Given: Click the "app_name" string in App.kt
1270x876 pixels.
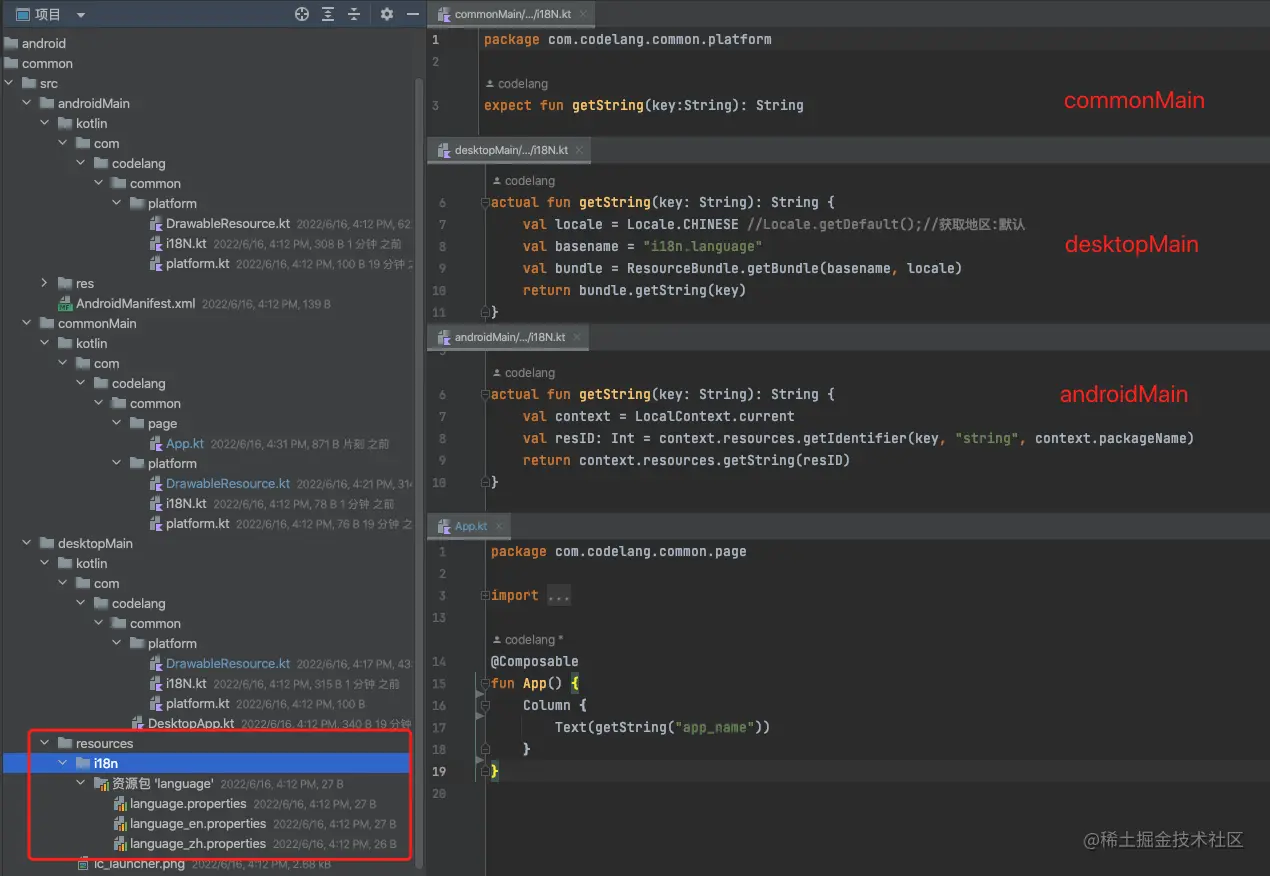Looking at the screenshot, I should tap(715, 727).
